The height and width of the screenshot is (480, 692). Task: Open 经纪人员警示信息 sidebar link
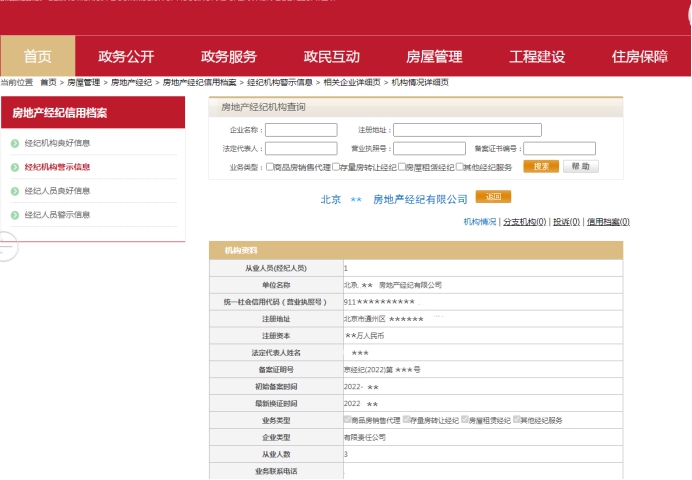pos(57,214)
